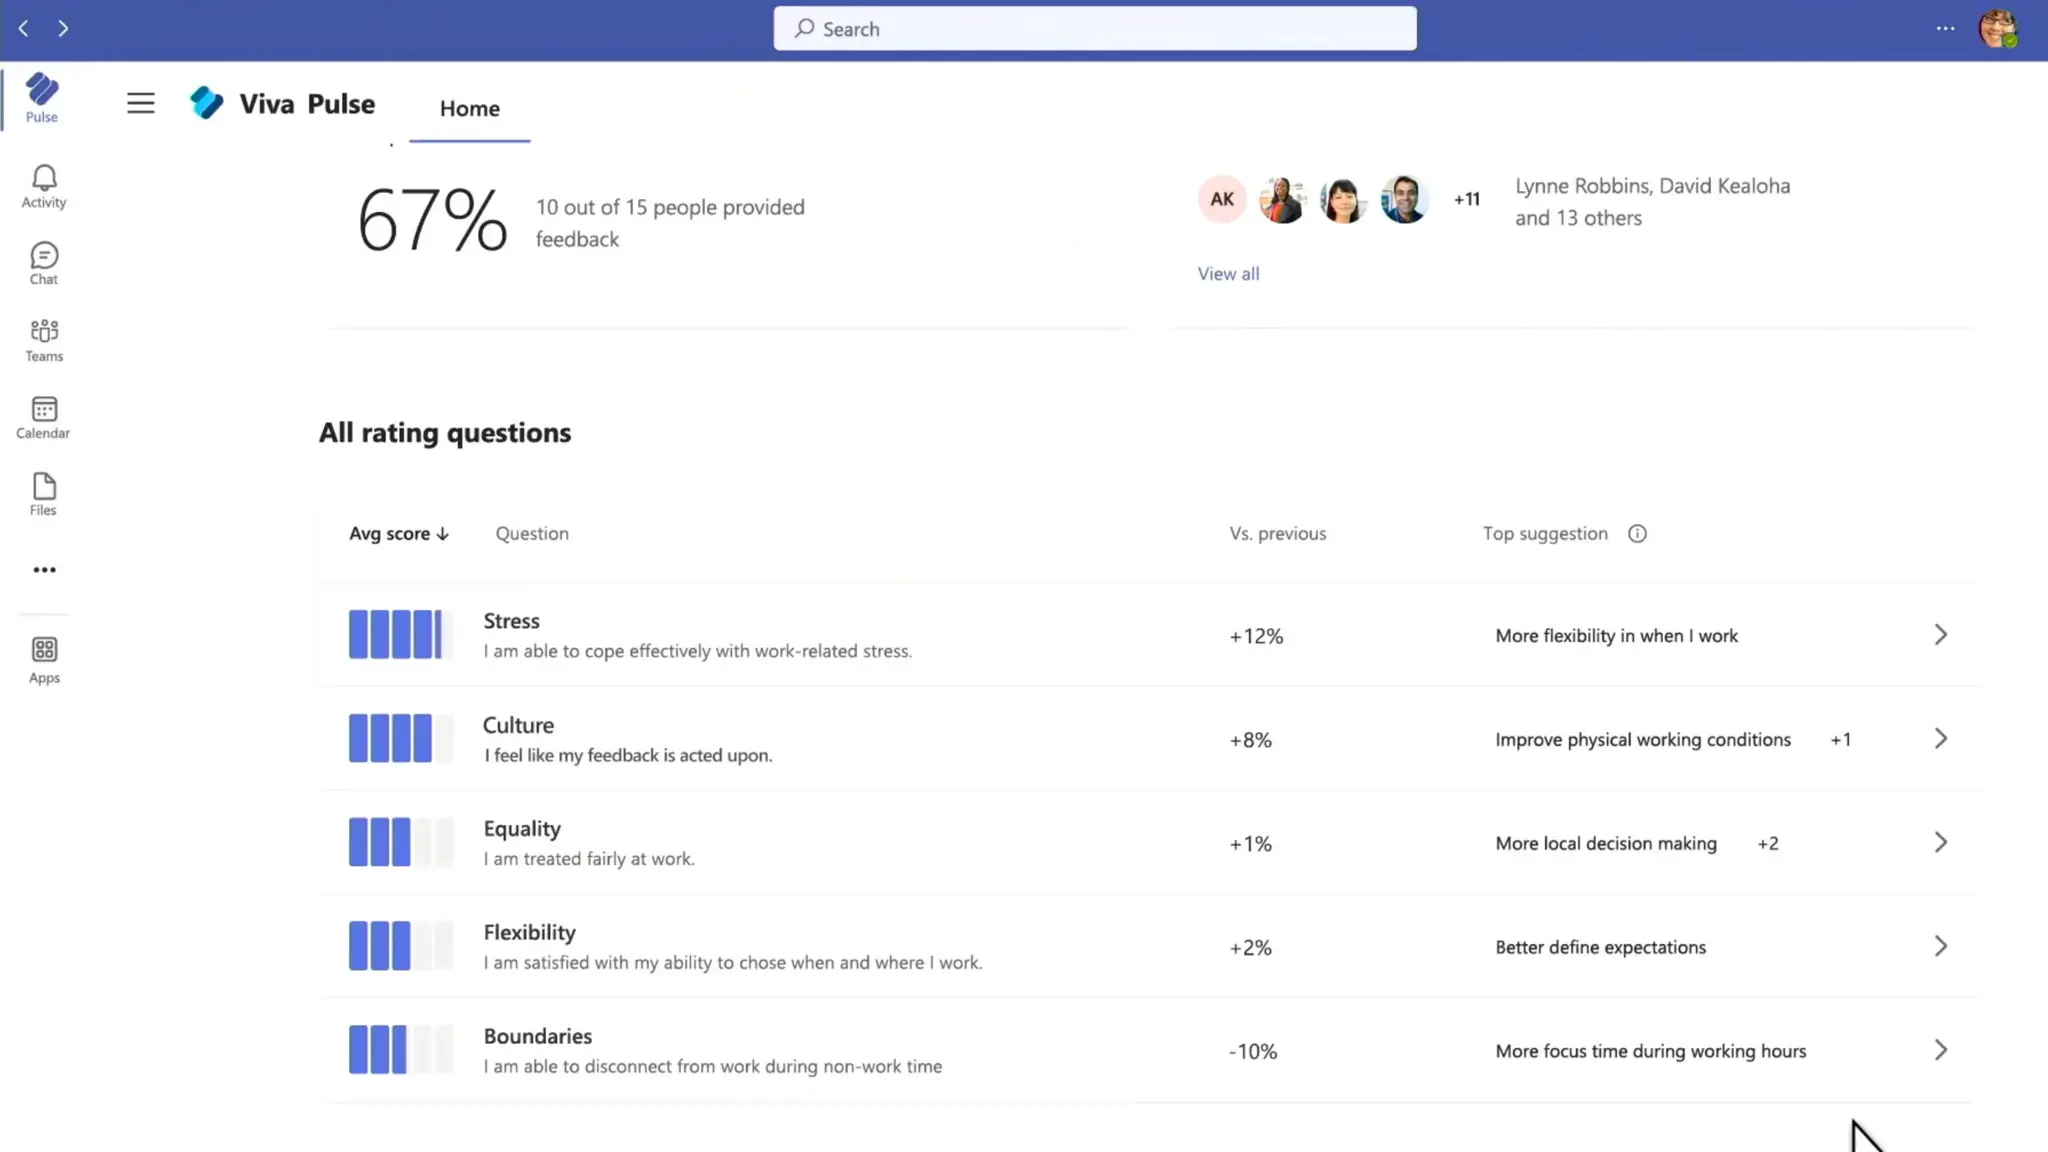The image size is (2048, 1152).
Task: Click the +11 more respondents count
Action: (x=1466, y=199)
